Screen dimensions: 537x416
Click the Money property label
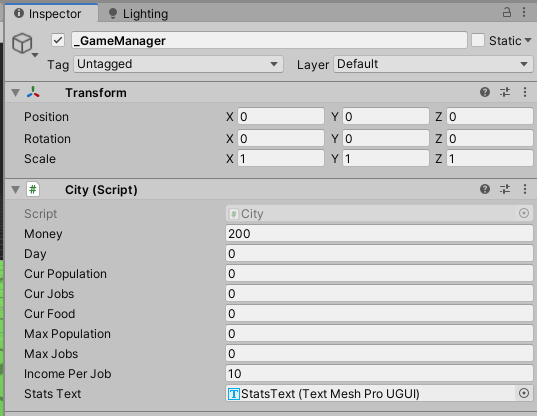[x=43, y=234]
